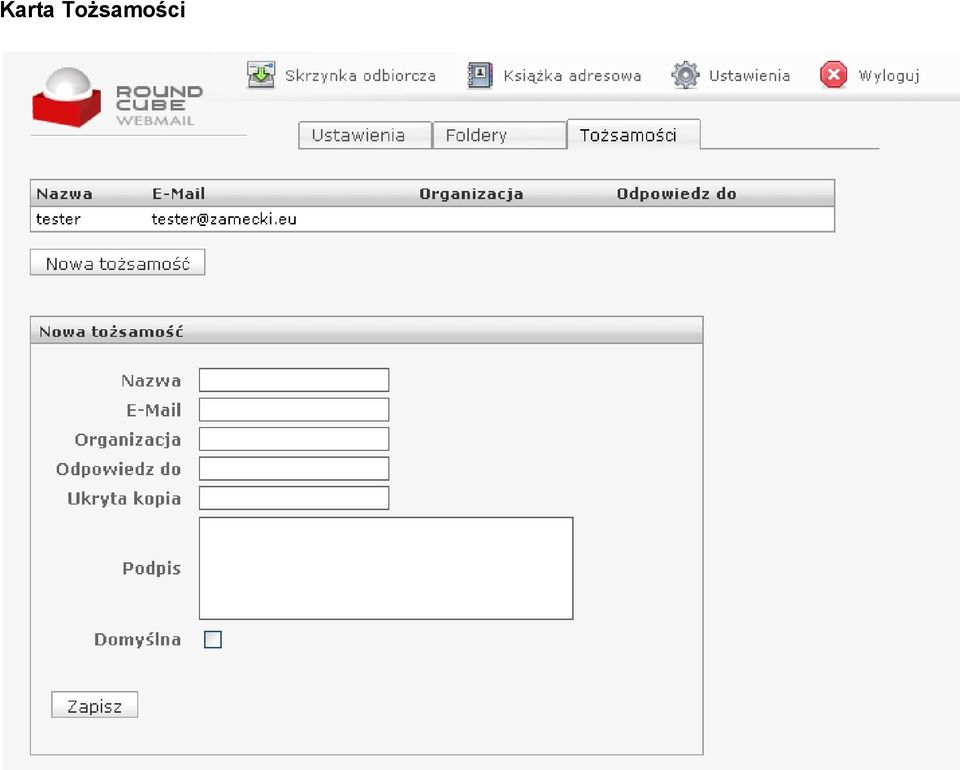The height and width of the screenshot is (770, 960).
Task: Click the Zapisz button
Action: (94, 705)
